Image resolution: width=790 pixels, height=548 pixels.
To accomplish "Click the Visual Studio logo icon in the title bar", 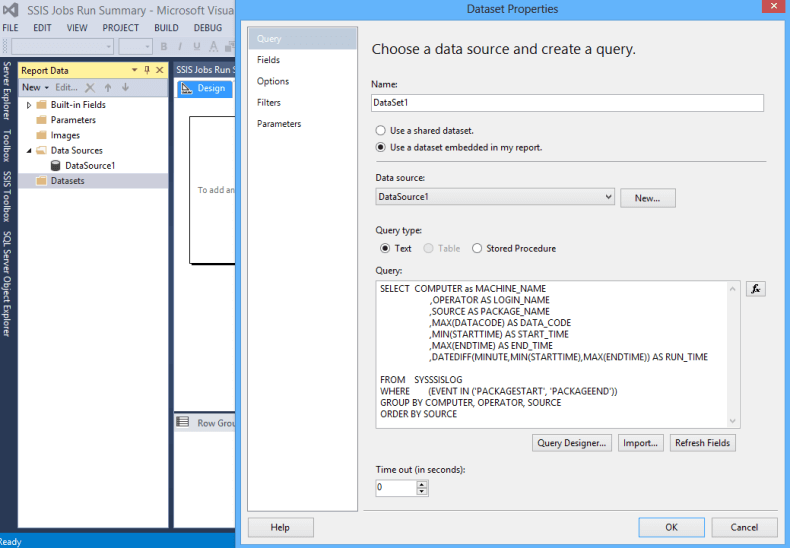I will click(x=11, y=10).
